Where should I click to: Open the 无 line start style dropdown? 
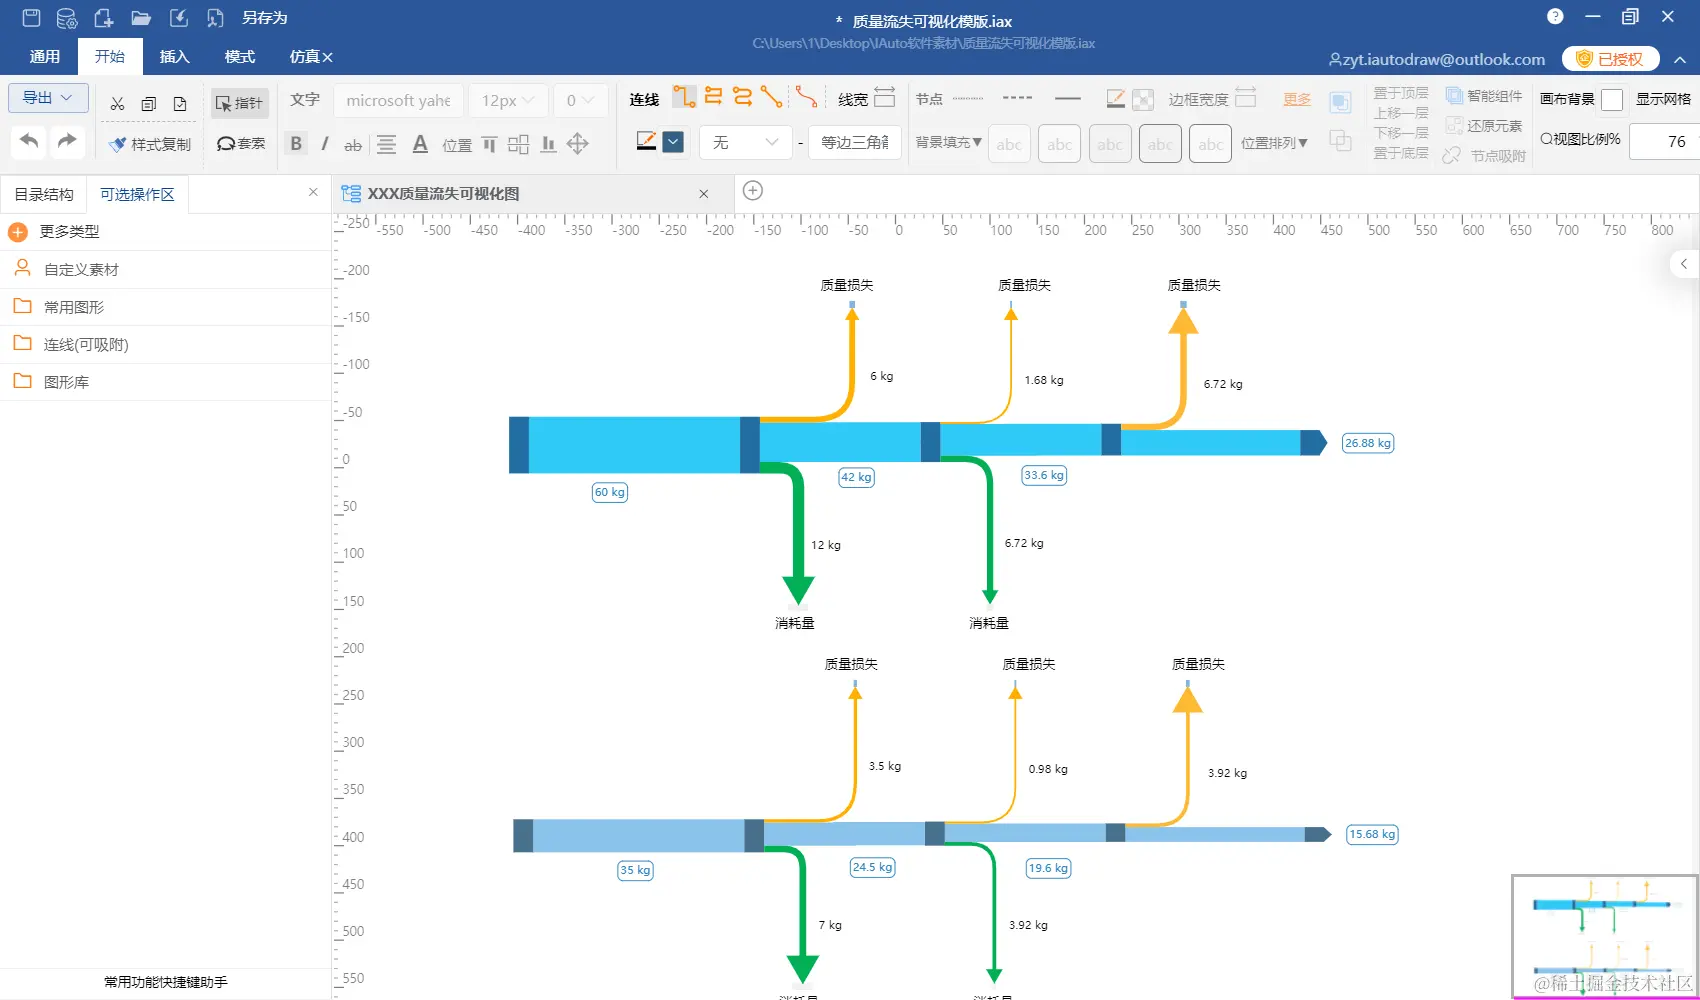(745, 142)
